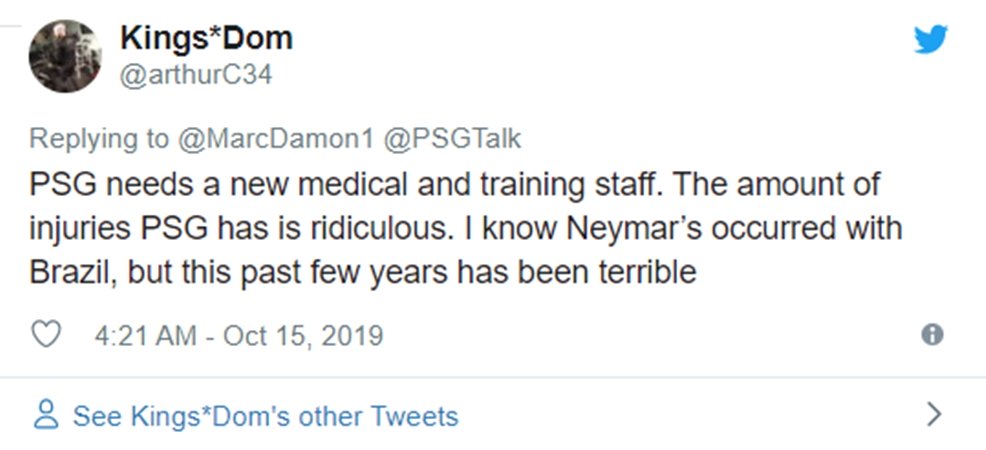Click the 4:21 AM time
Screen dimensions: 986x450
click(144, 335)
